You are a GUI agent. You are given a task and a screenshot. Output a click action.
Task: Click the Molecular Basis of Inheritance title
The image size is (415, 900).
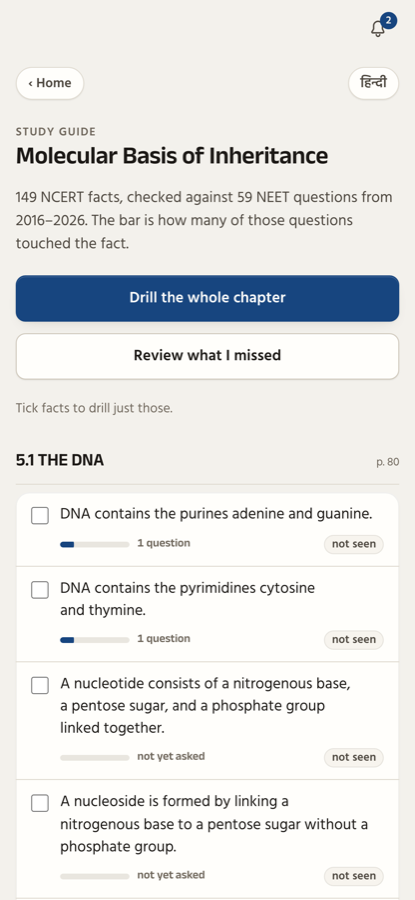tap(172, 156)
